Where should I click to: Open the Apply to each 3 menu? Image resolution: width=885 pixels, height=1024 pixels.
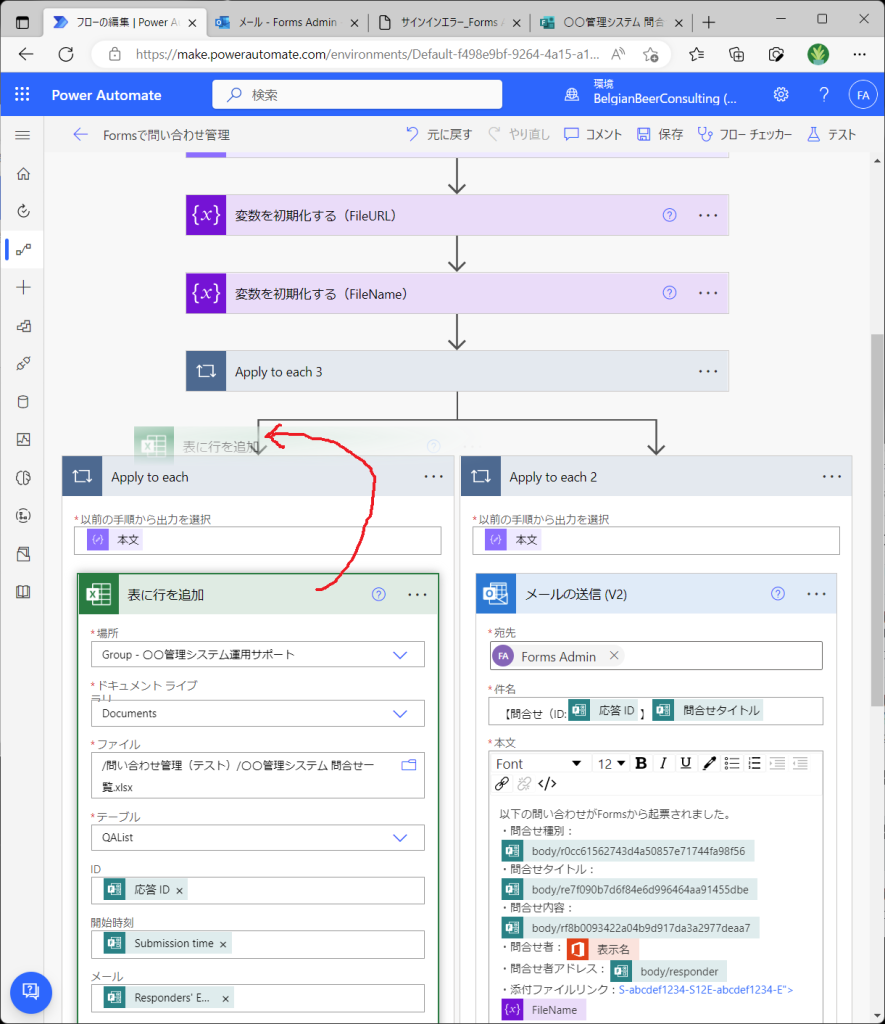point(708,371)
